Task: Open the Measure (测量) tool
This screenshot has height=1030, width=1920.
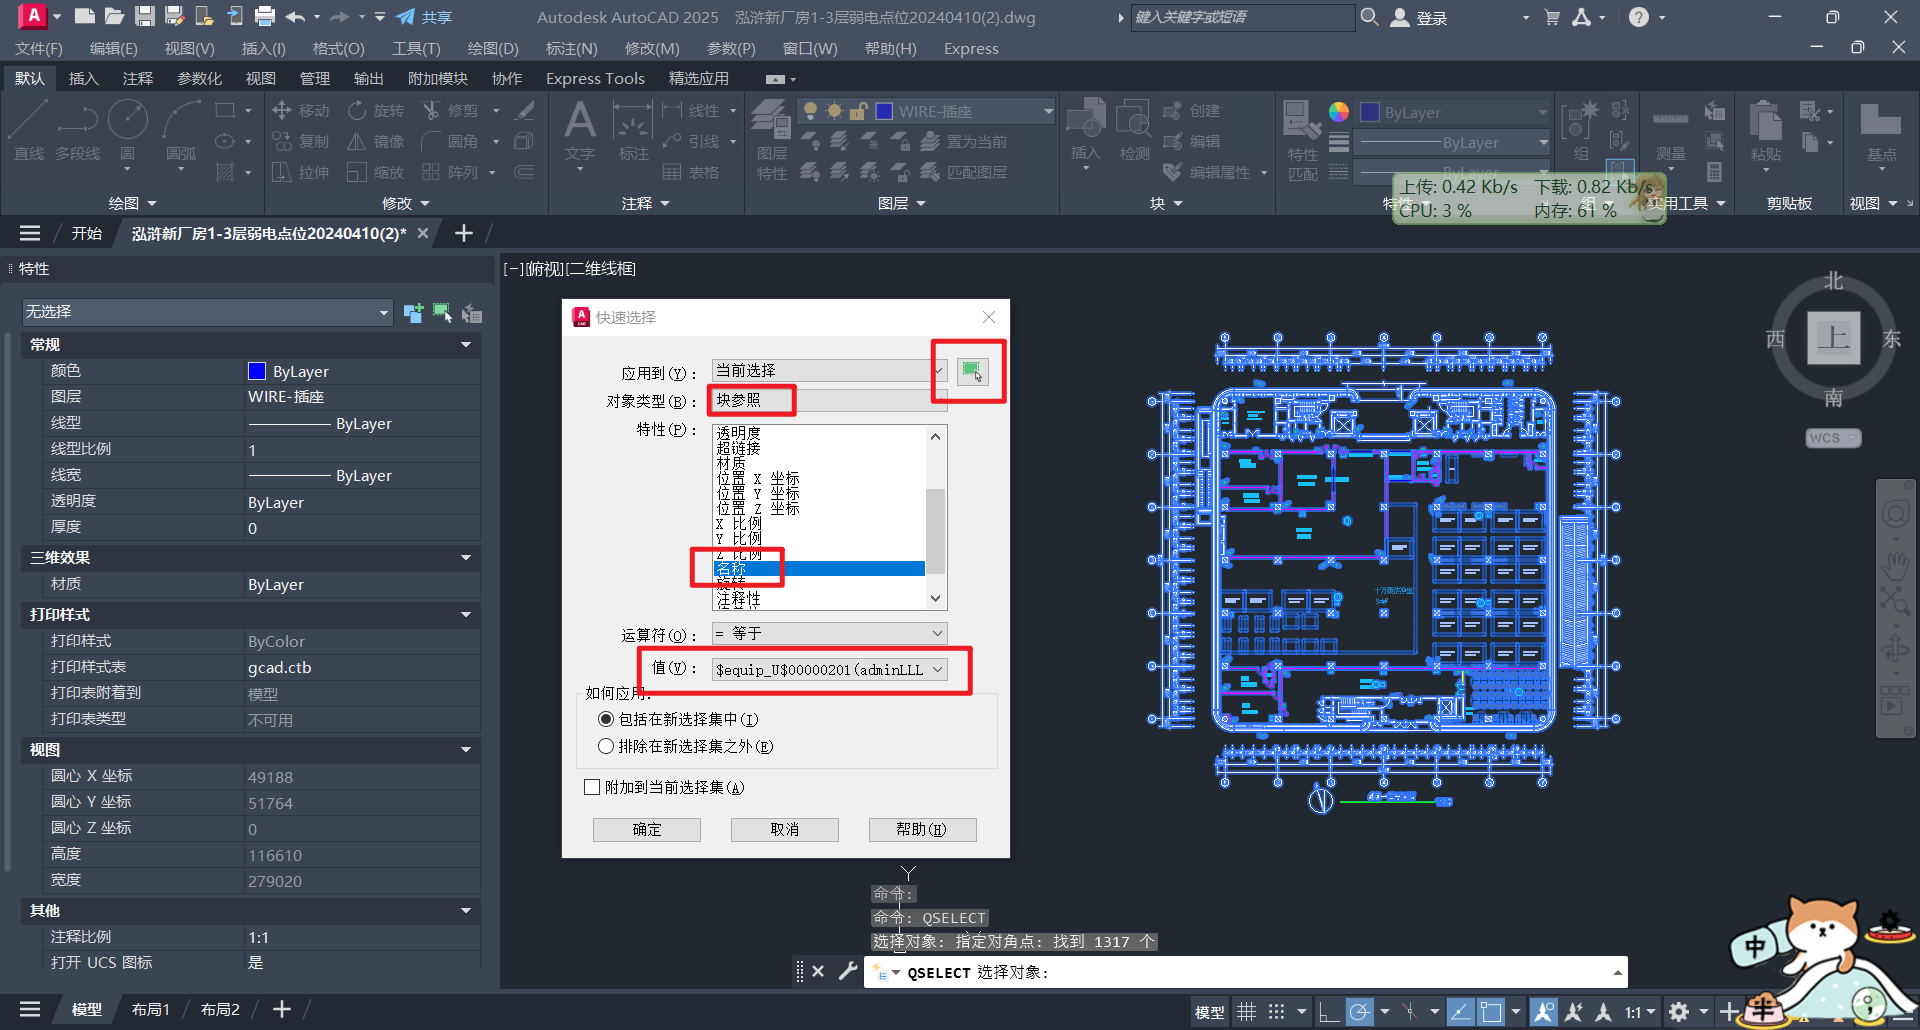Action: 1670,130
